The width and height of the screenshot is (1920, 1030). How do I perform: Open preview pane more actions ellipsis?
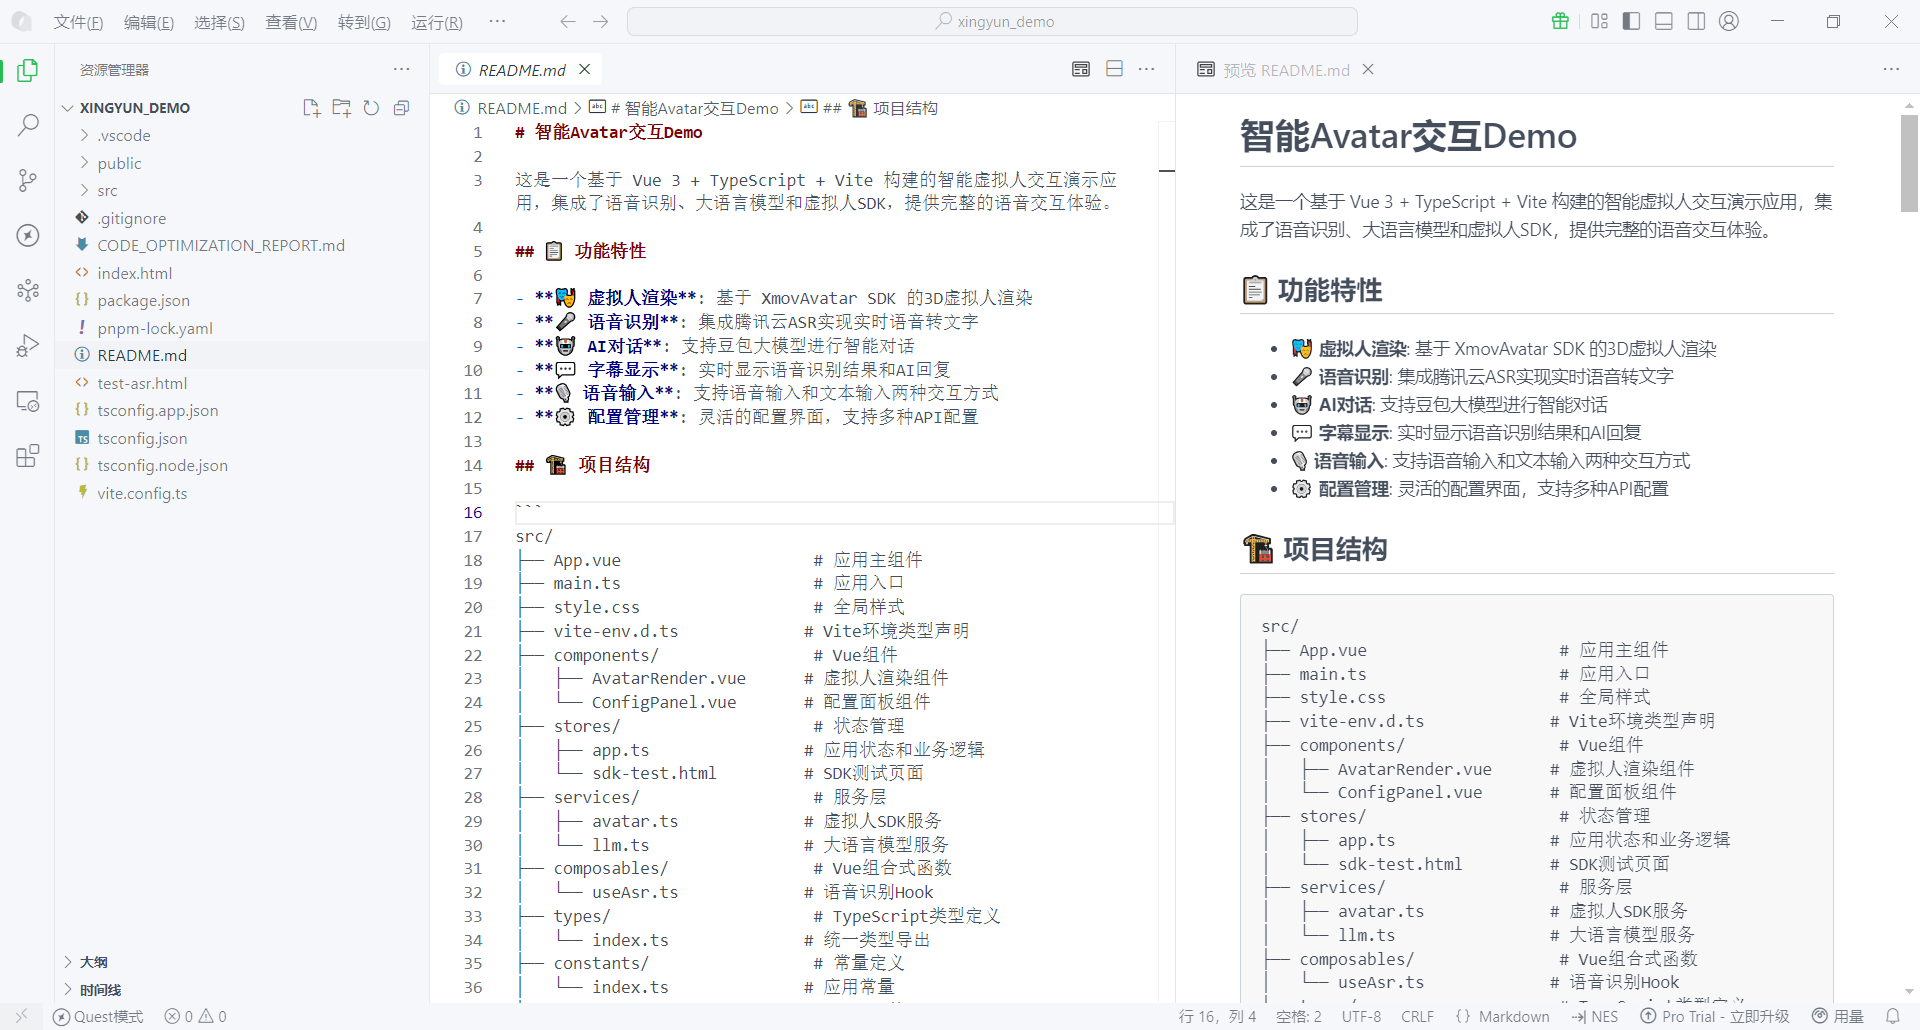[1891, 69]
